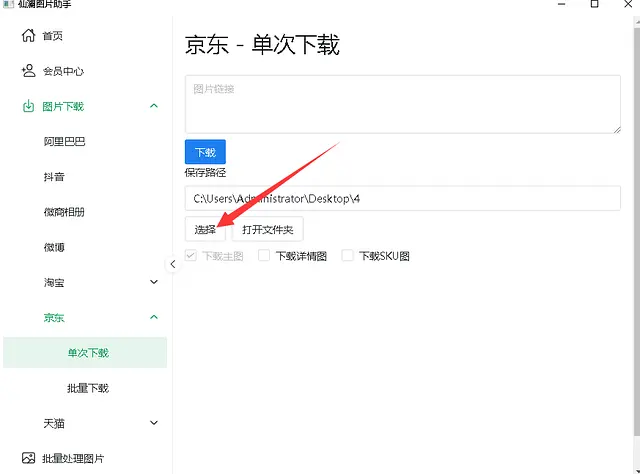Click the 天猫 menu label
This screenshot has height=474, width=640.
(54, 423)
